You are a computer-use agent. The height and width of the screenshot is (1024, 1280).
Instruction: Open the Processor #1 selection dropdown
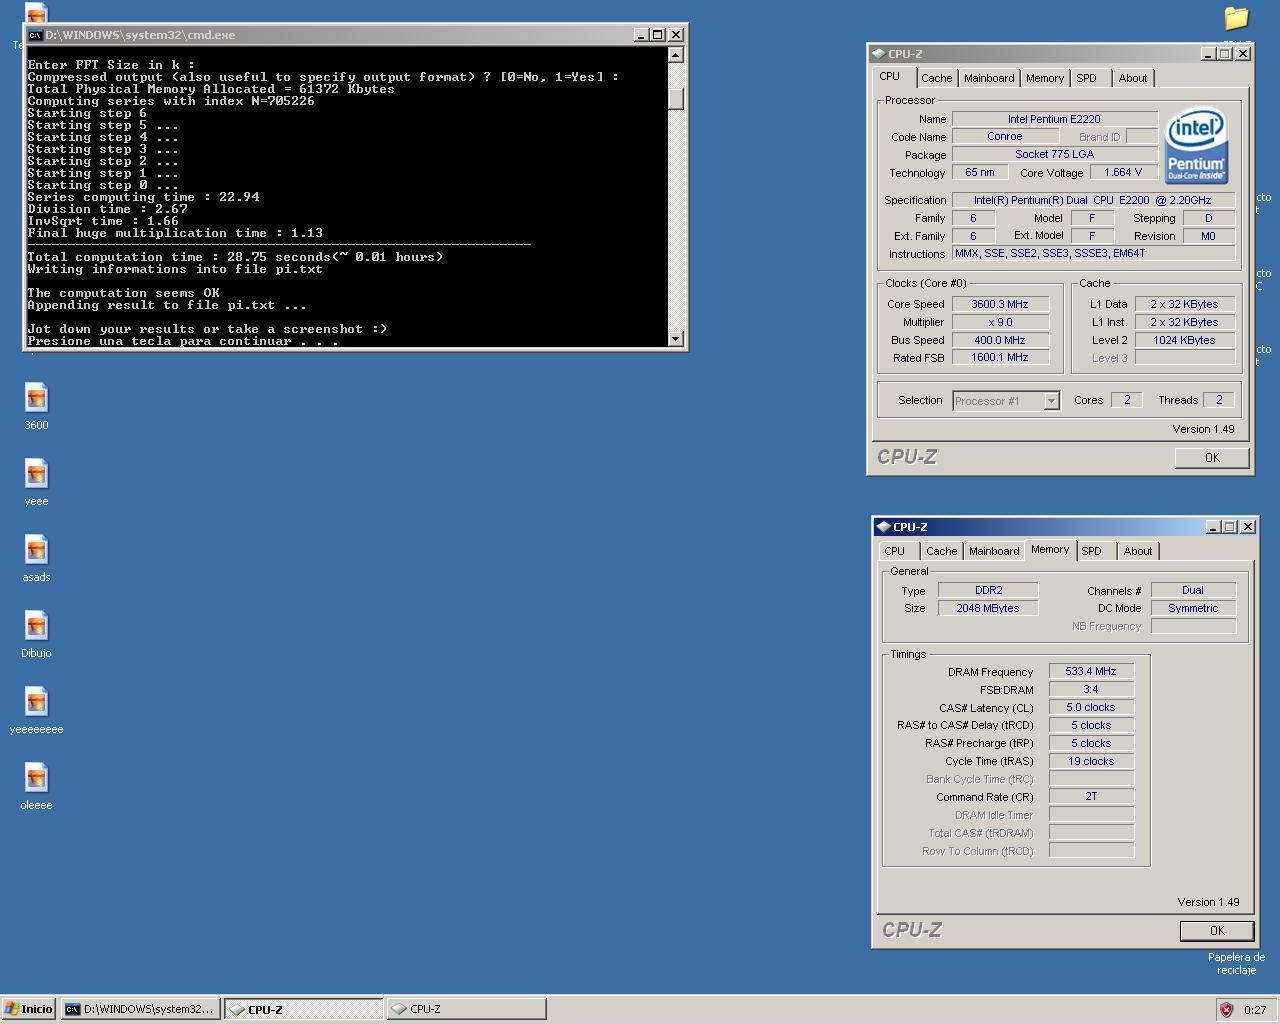1051,401
